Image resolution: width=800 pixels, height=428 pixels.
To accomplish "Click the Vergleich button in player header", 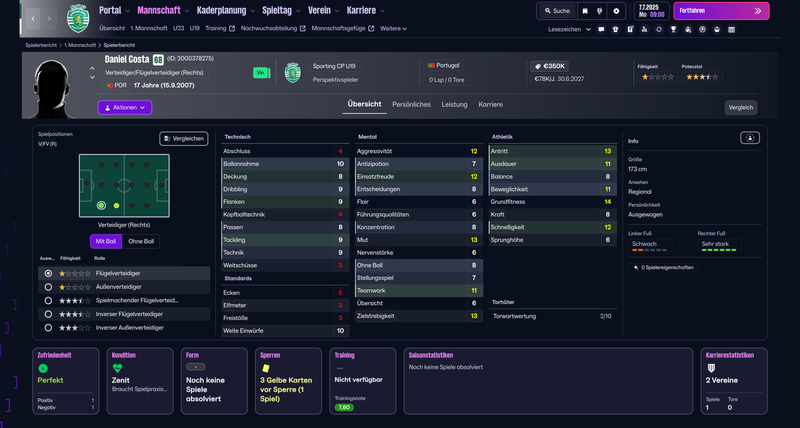I will pos(741,108).
